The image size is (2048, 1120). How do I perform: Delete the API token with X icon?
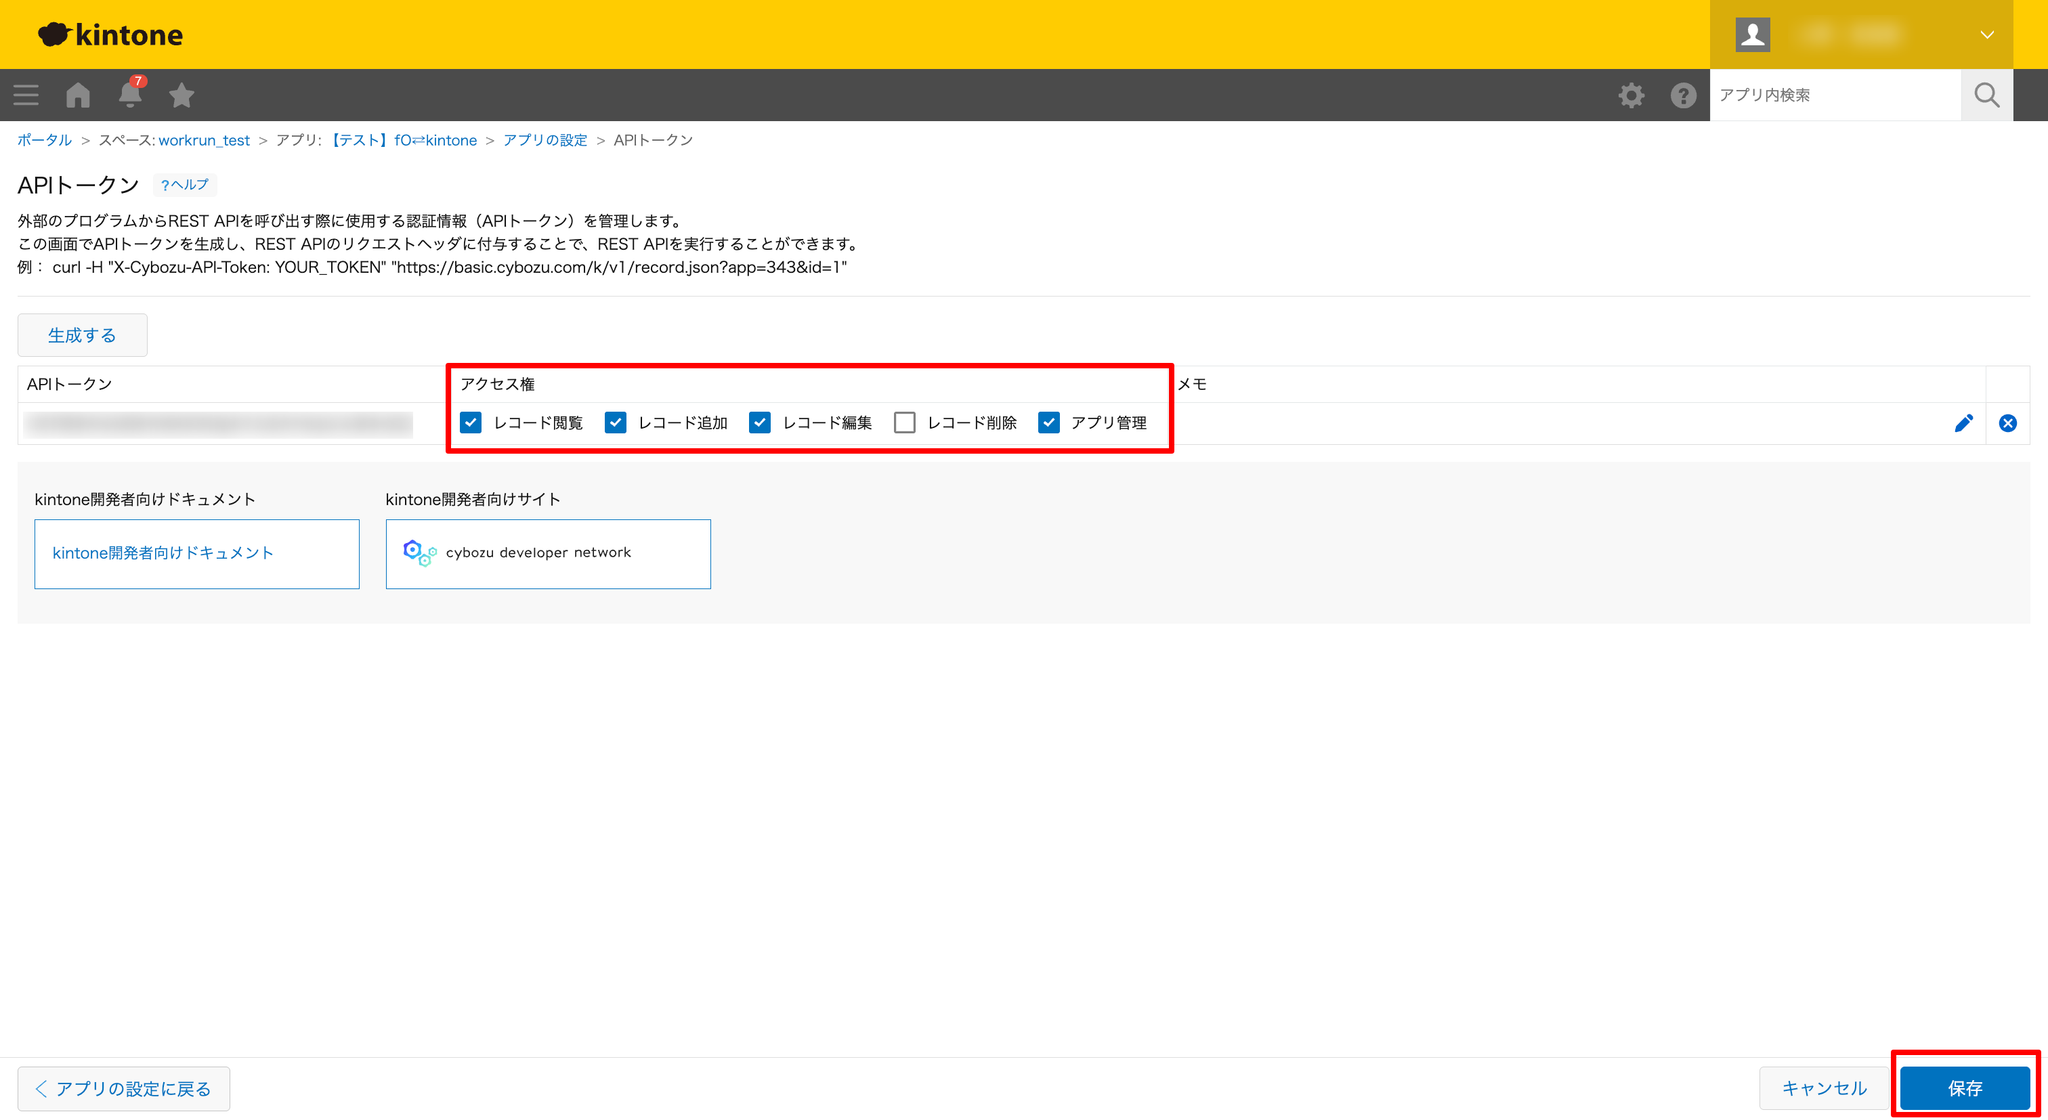click(x=2007, y=423)
